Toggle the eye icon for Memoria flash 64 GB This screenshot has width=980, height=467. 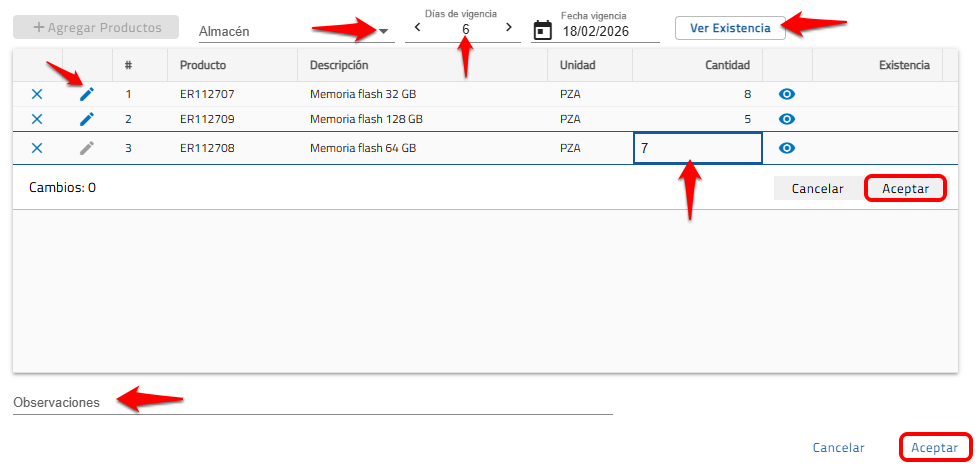(x=787, y=148)
